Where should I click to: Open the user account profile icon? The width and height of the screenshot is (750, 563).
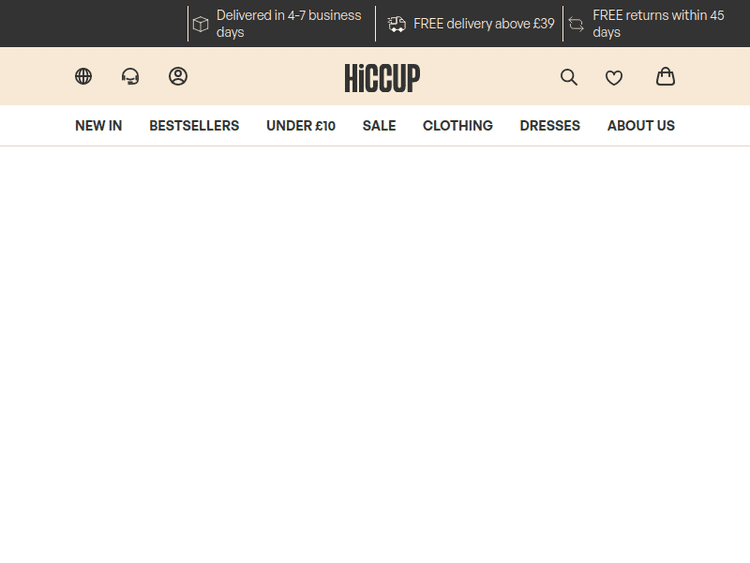click(178, 76)
